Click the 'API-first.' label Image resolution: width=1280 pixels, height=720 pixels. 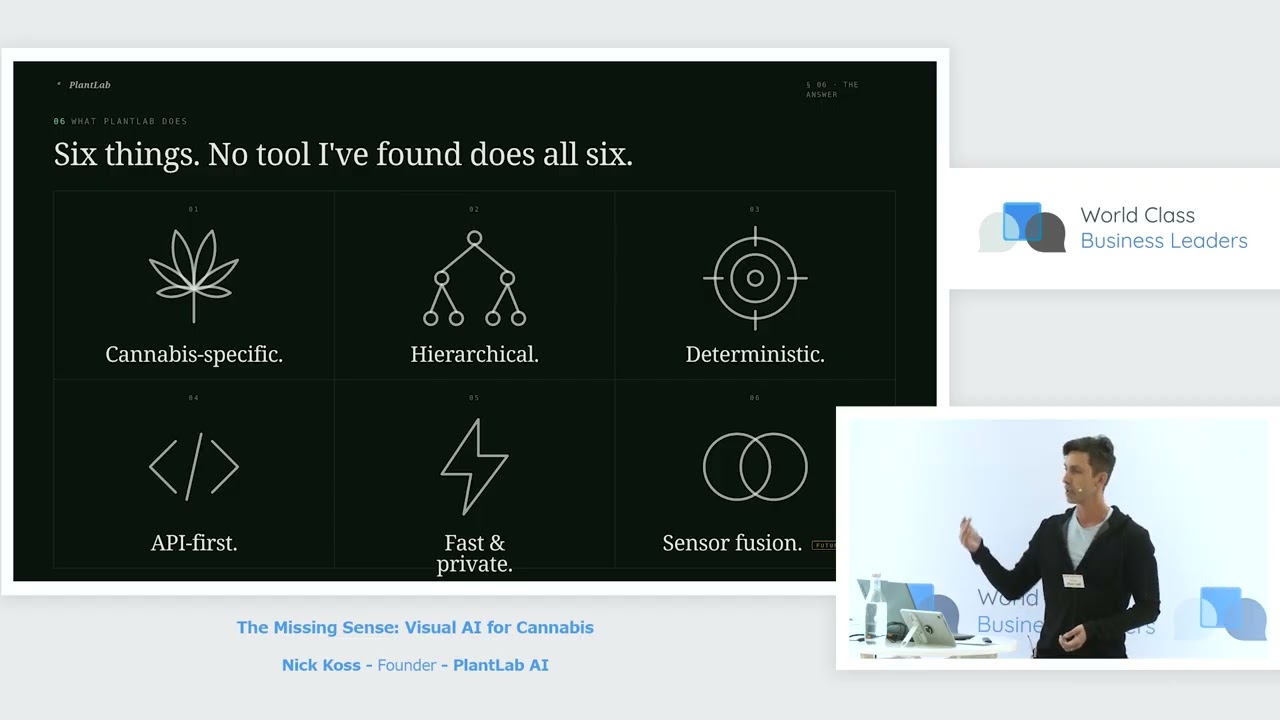click(194, 543)
